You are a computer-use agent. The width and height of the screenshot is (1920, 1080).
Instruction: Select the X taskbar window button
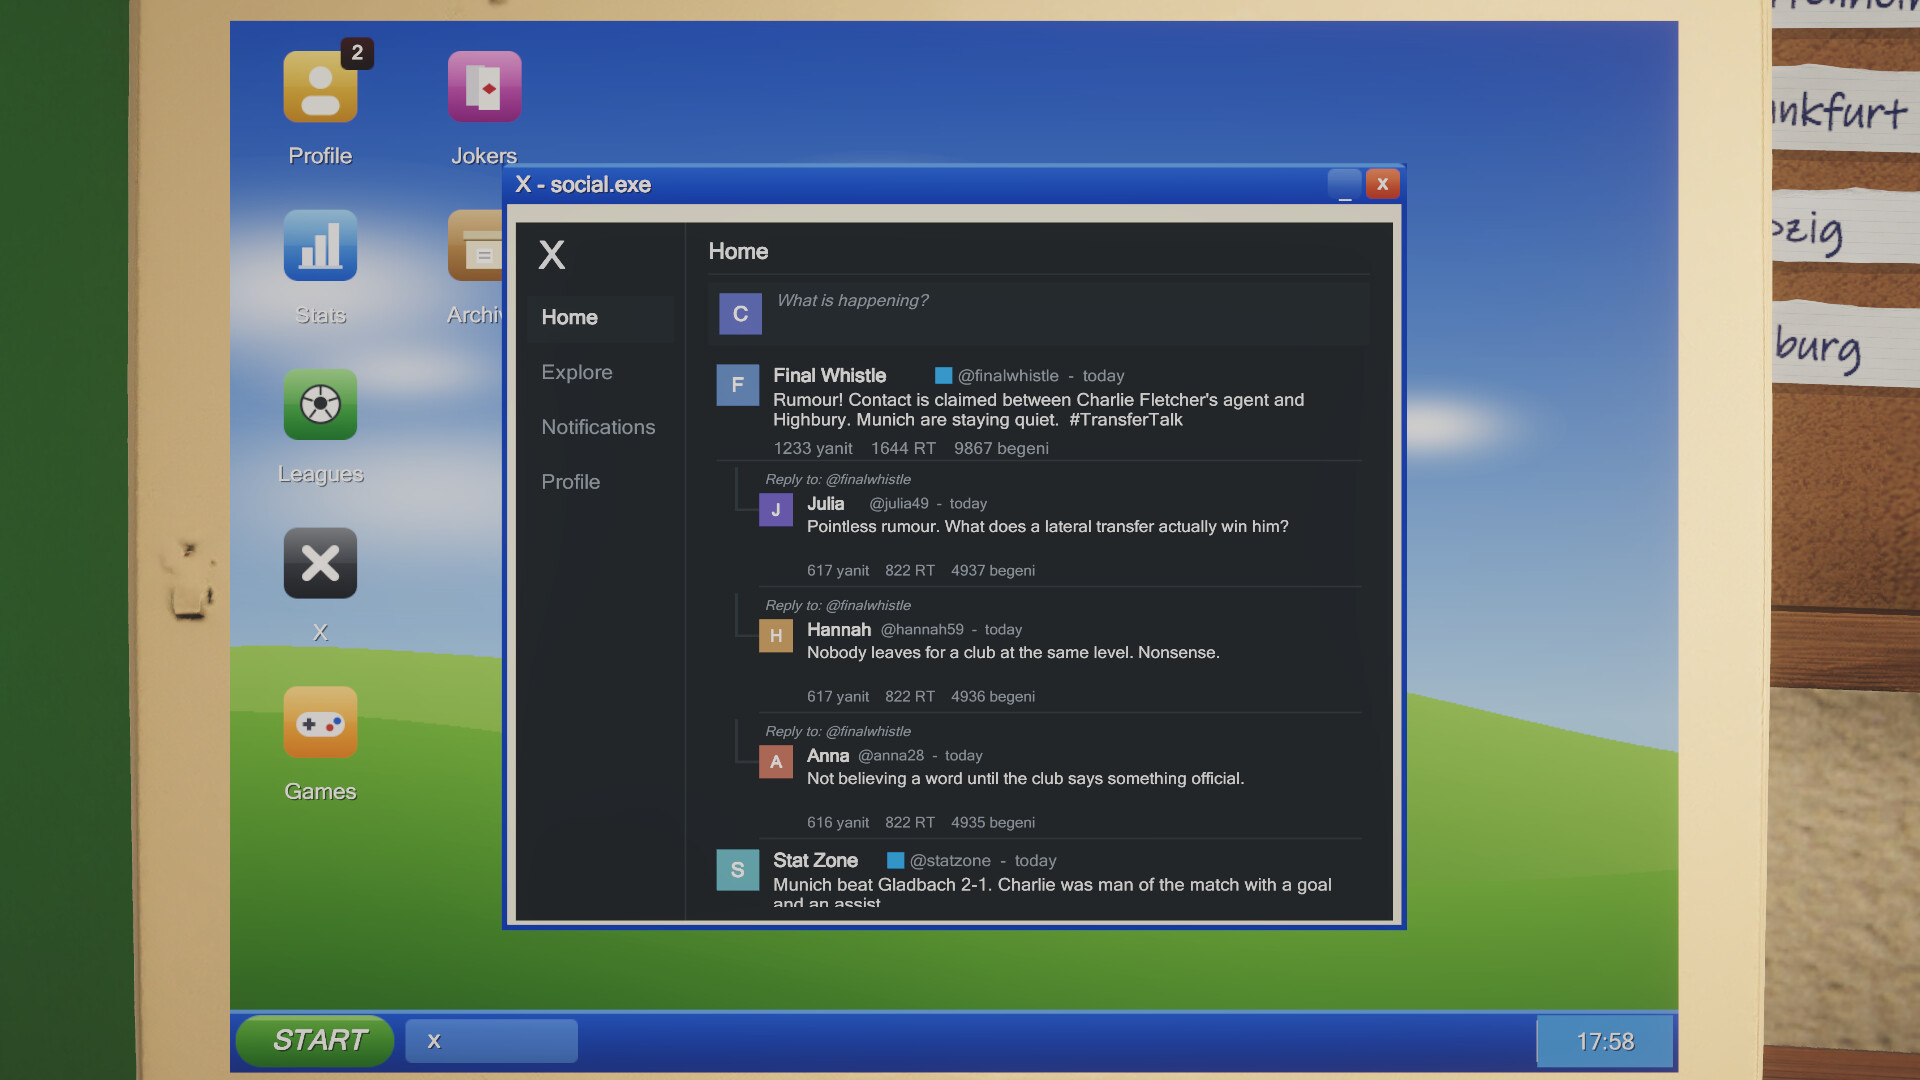click(492, 1041)
